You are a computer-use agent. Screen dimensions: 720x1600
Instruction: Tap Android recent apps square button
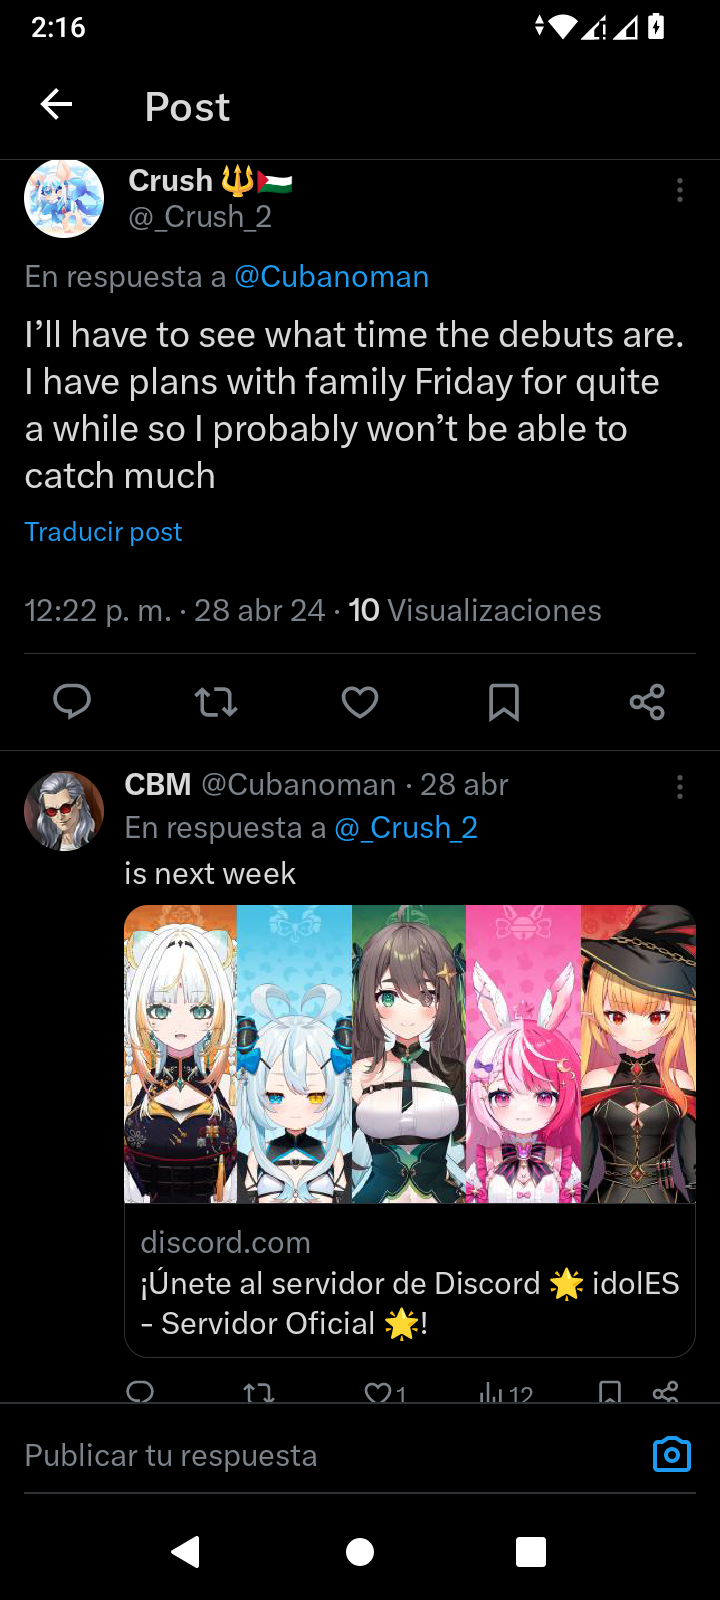(x=531, y=1552)
